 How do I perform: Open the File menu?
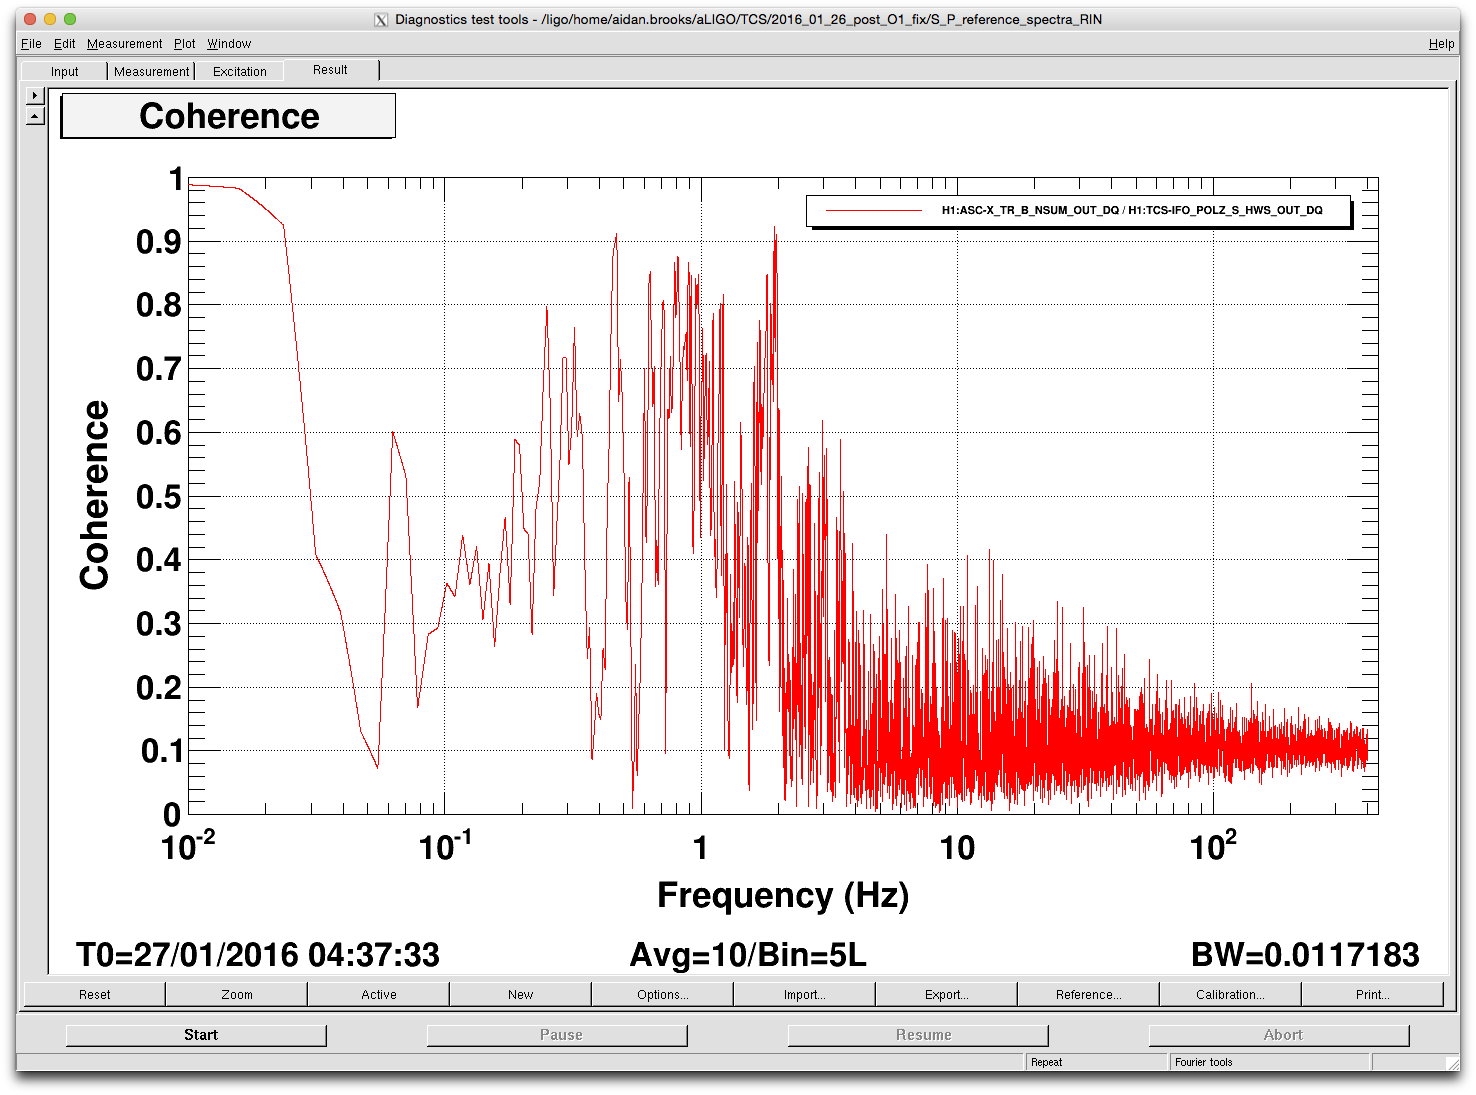pyautogui.click(x=31, y=44)
